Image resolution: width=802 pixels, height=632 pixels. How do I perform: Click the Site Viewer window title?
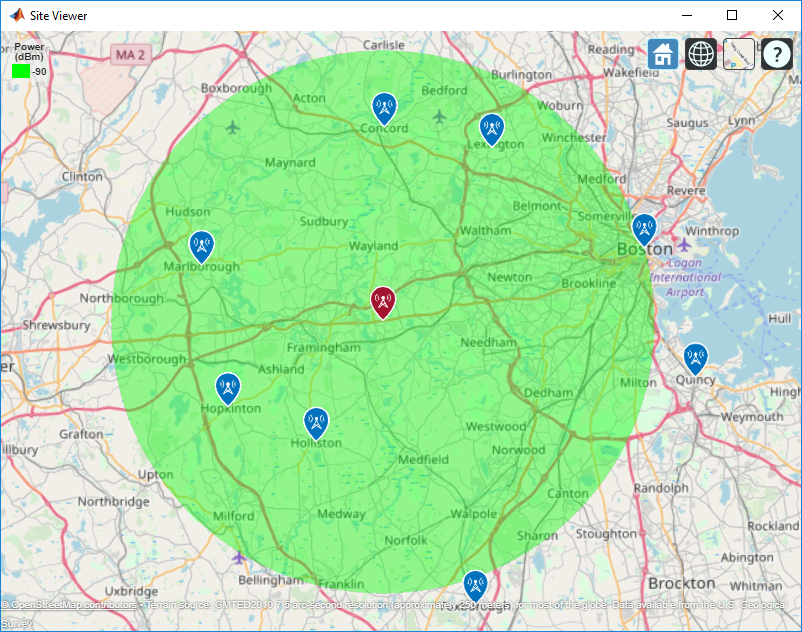click(x=59, y=16)
